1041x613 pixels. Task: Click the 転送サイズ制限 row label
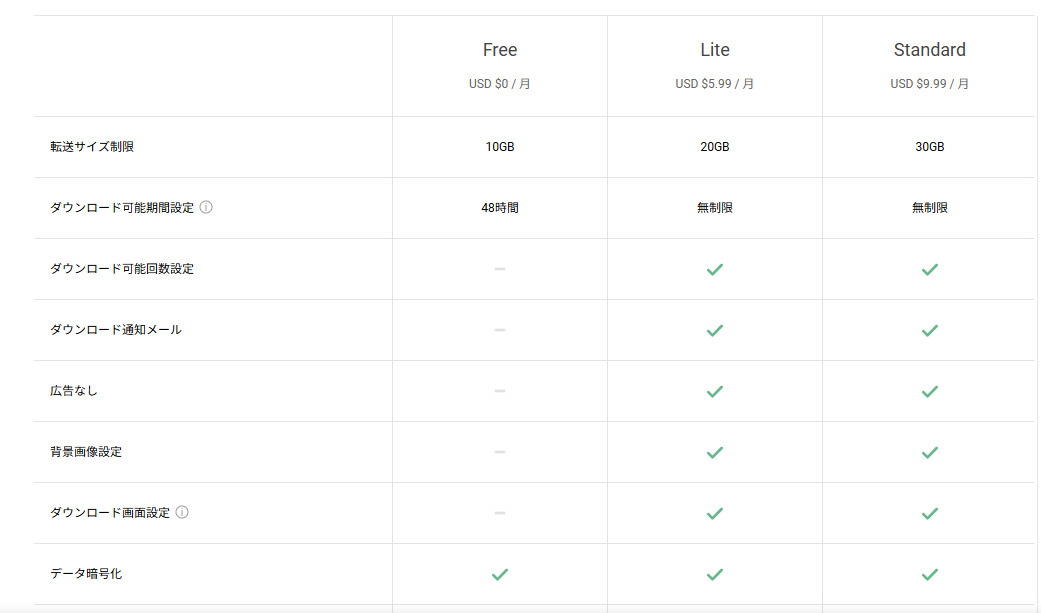(92, 147)
